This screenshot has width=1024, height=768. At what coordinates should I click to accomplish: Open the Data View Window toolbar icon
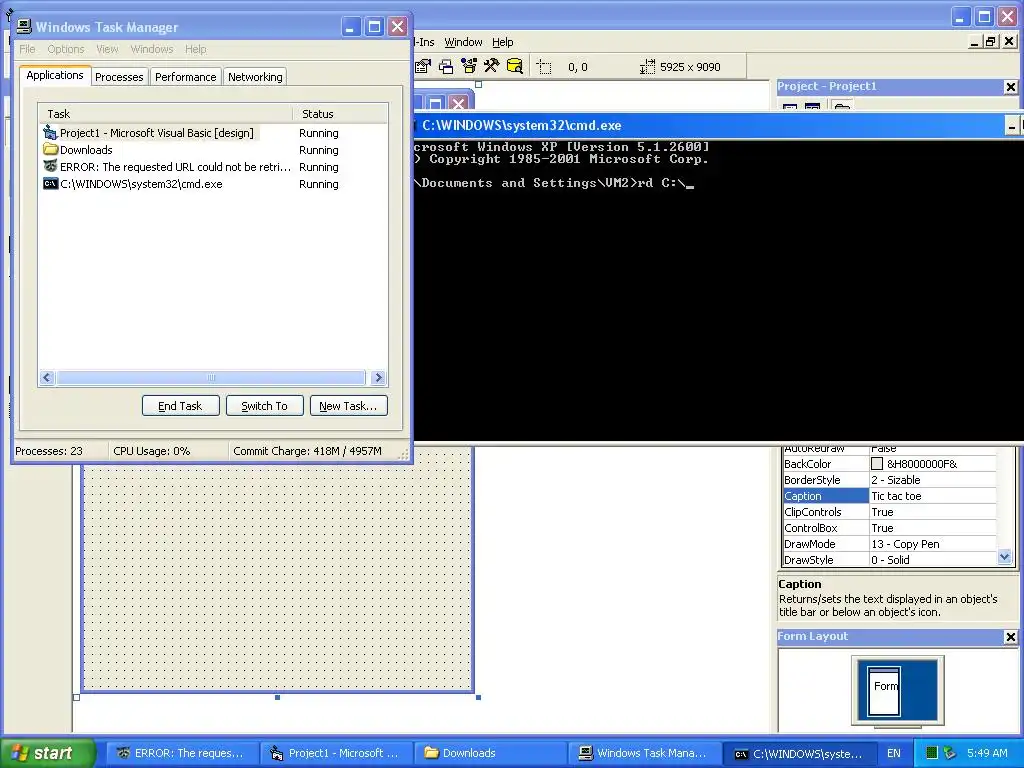pos(515,66)
